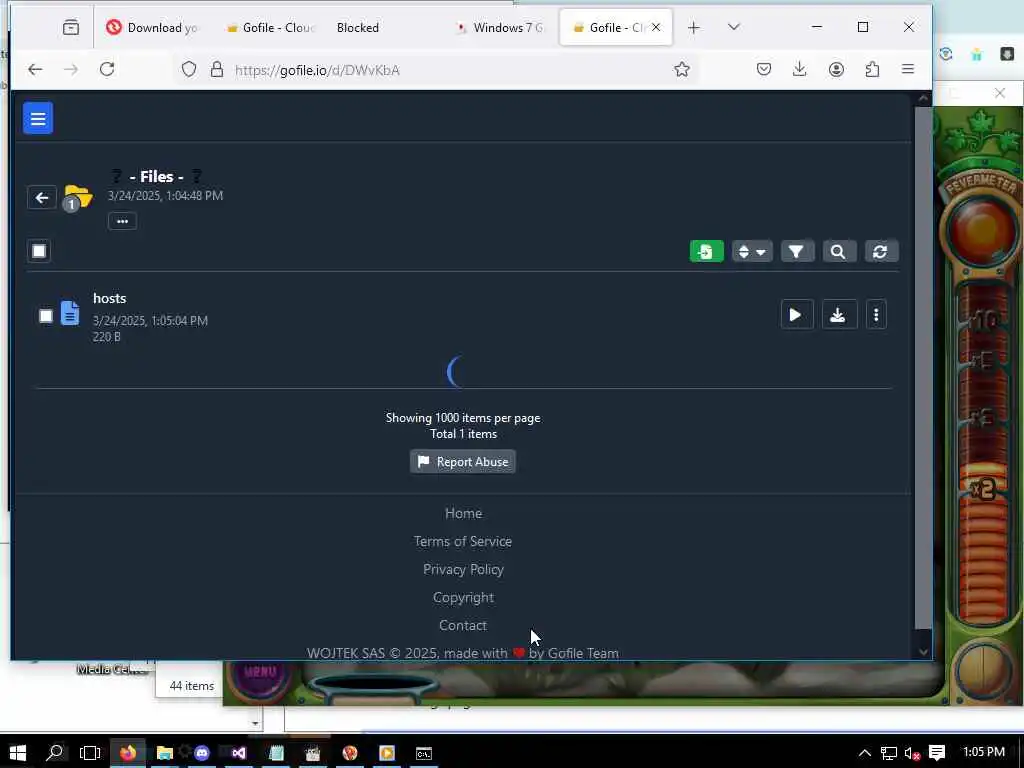The height and width of the screenshot is (768, 1024).
Task: Click the tracking protection shield icon
Action: pyautogui.click(x=189, y=69)
